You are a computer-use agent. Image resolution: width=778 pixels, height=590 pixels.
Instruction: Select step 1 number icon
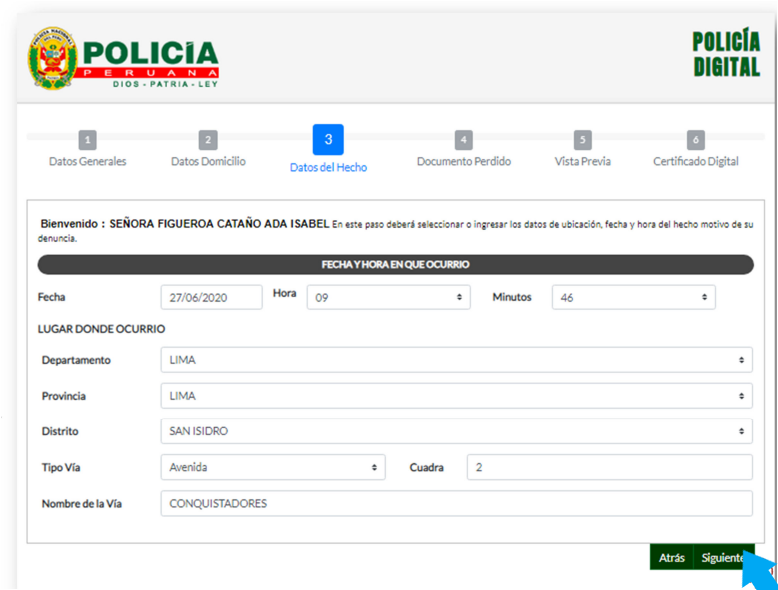[x=88, y=140]
